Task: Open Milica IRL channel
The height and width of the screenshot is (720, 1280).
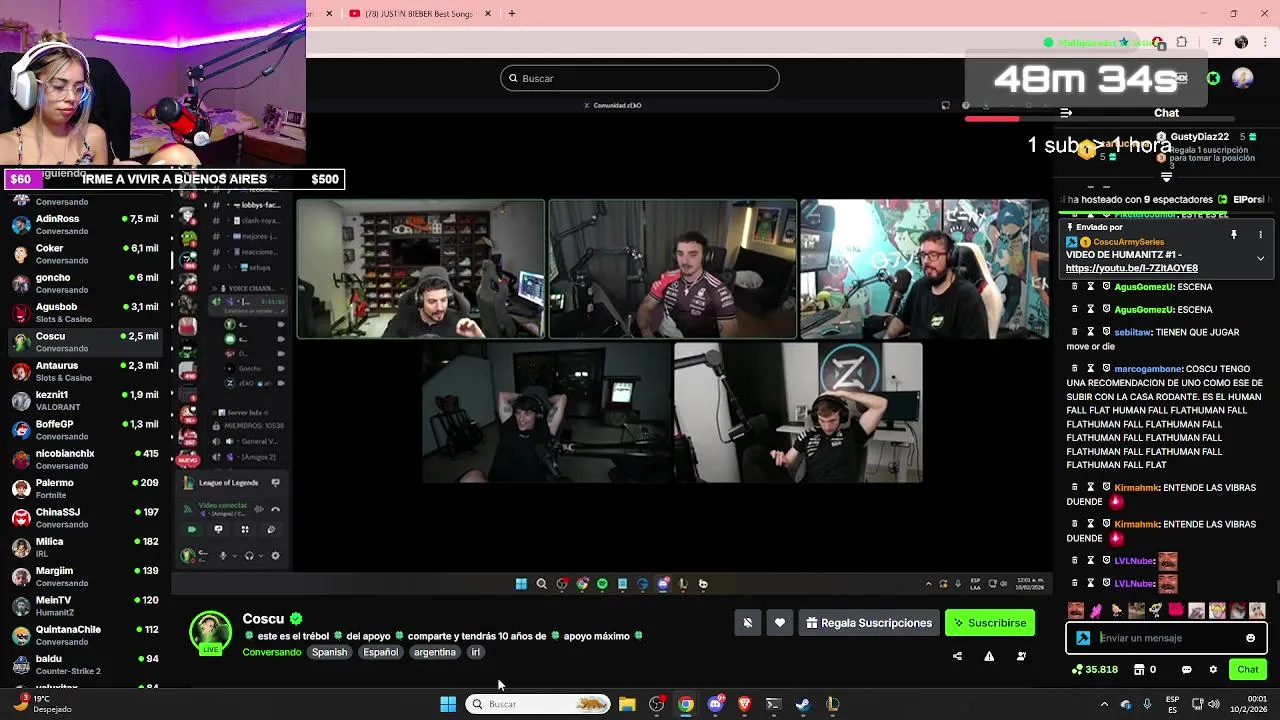Action: point(85,547)
